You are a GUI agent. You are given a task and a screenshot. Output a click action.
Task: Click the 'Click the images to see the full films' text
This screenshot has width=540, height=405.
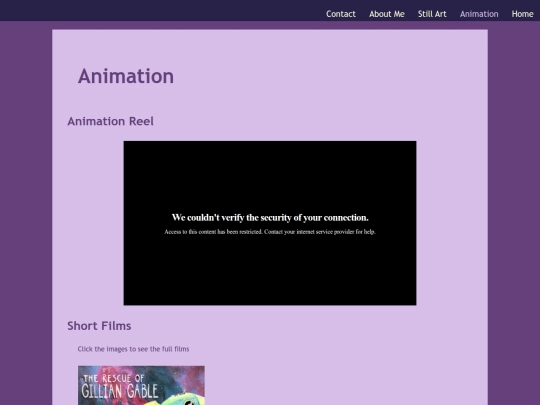click(133, 349)
